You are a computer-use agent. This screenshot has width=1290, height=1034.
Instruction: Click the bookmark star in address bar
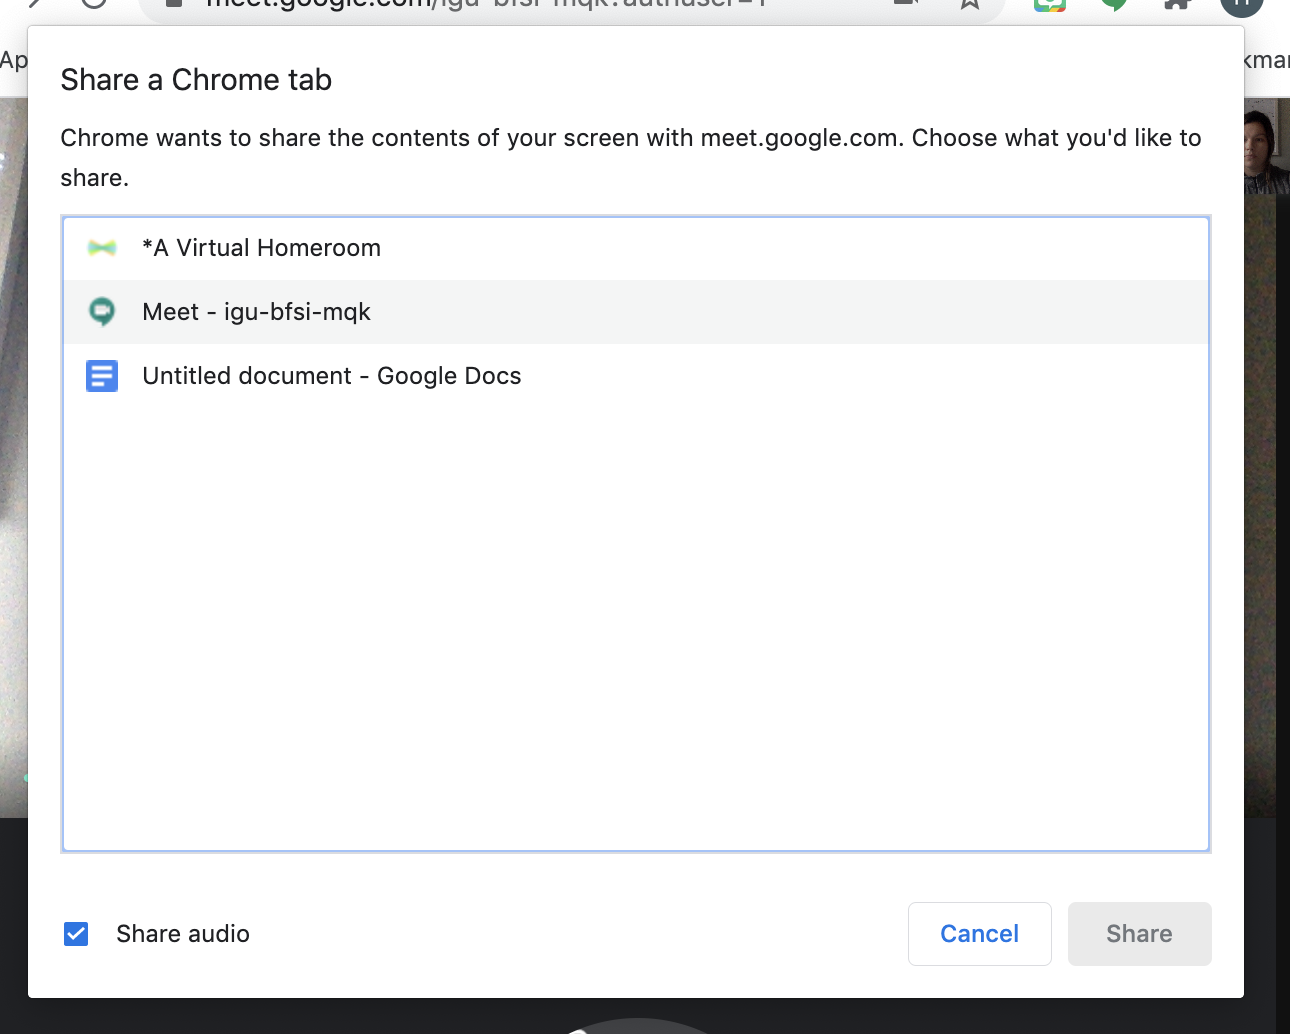coord(969,4)
